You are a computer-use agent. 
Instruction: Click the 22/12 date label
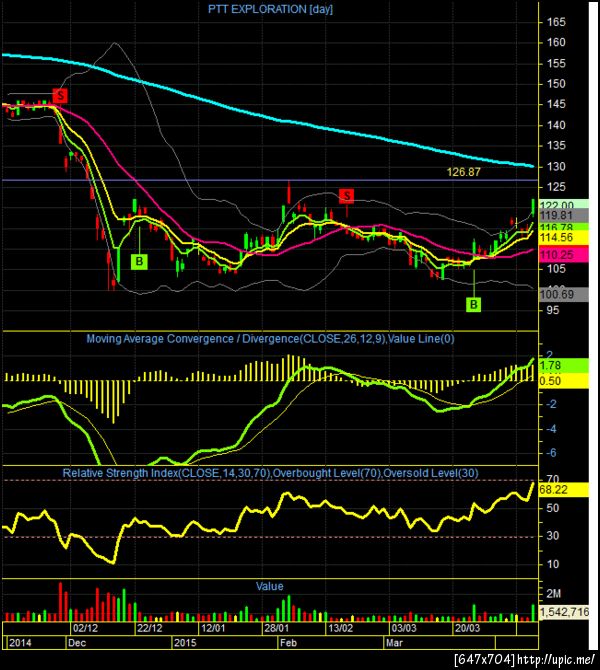click(x=150, y=628)
